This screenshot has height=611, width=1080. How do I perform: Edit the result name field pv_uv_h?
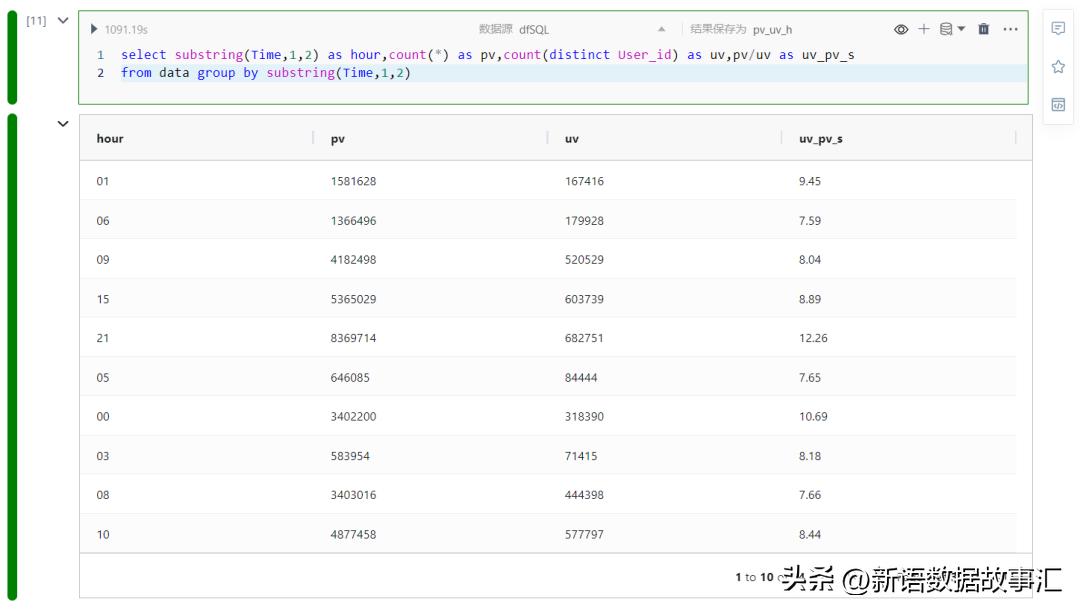[772, 30]
